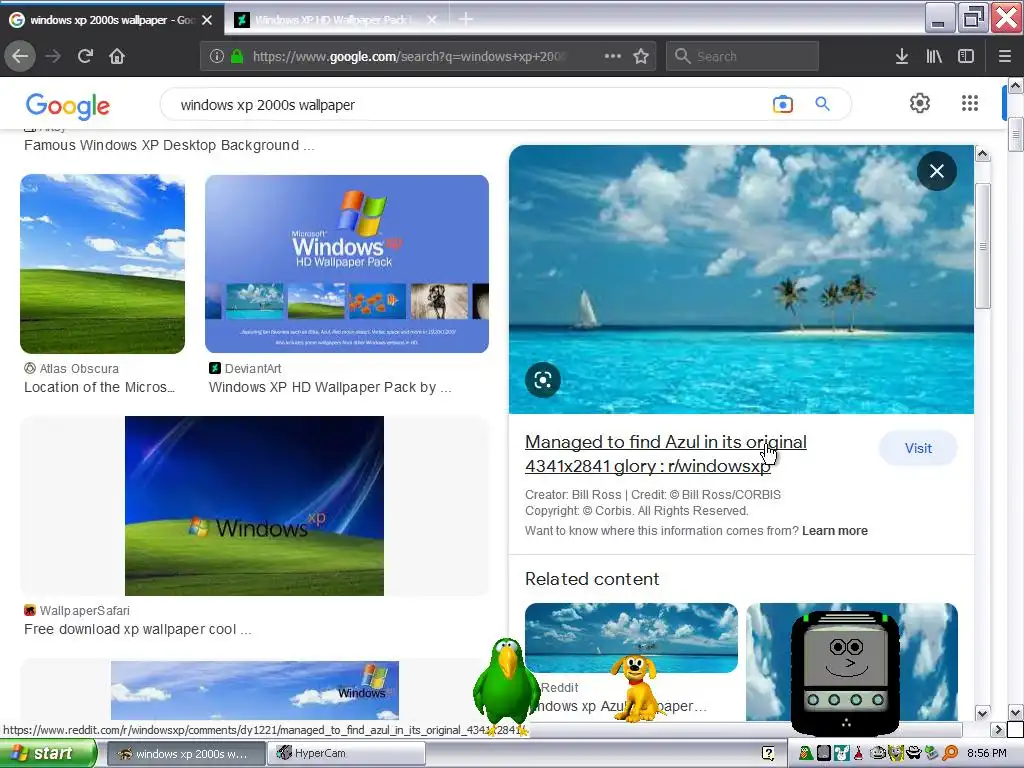This screenshot has height=768, width=1024.
Task: Click the DeviantArt source label
Action: point(245,368)
